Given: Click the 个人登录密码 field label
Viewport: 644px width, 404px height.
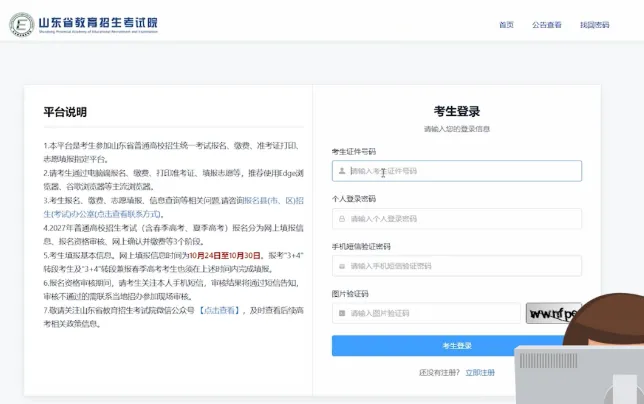Looking at the screenshot, I should [354, 199].
